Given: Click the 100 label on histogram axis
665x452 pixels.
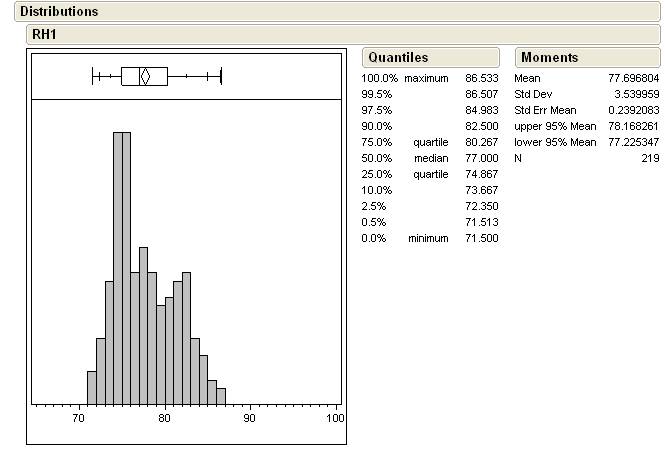Looking at the screenshot, I should [334, 418].
